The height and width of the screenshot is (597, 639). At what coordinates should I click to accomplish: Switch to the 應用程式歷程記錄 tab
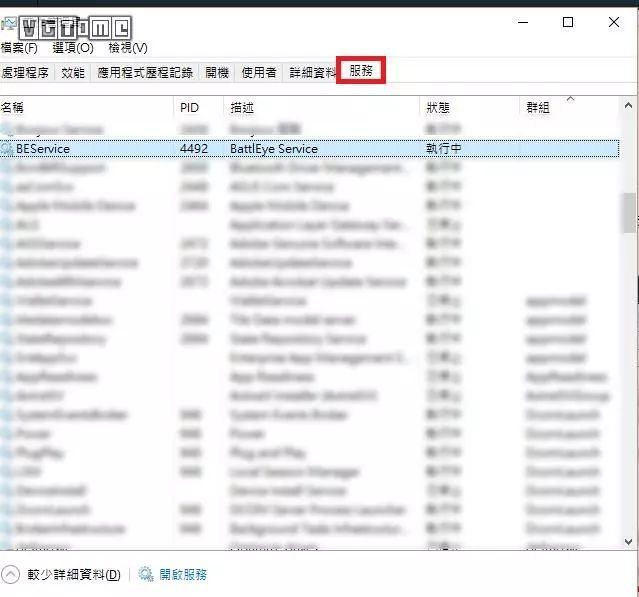[x=145, y=73]
